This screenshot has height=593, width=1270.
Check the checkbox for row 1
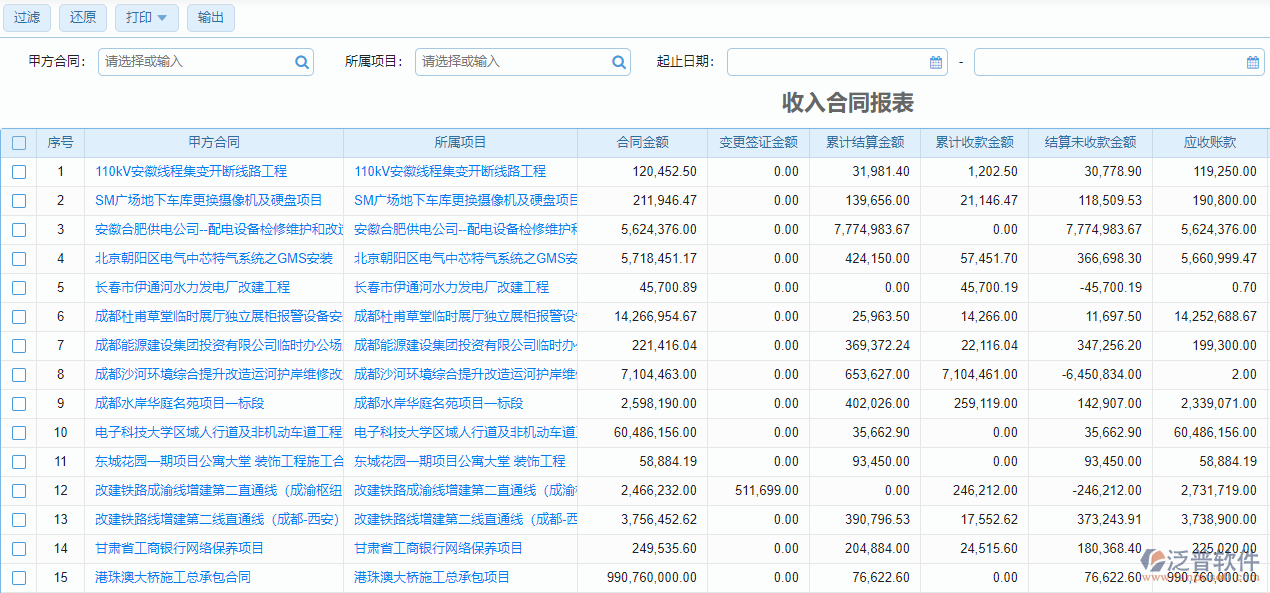coord(18,171)
